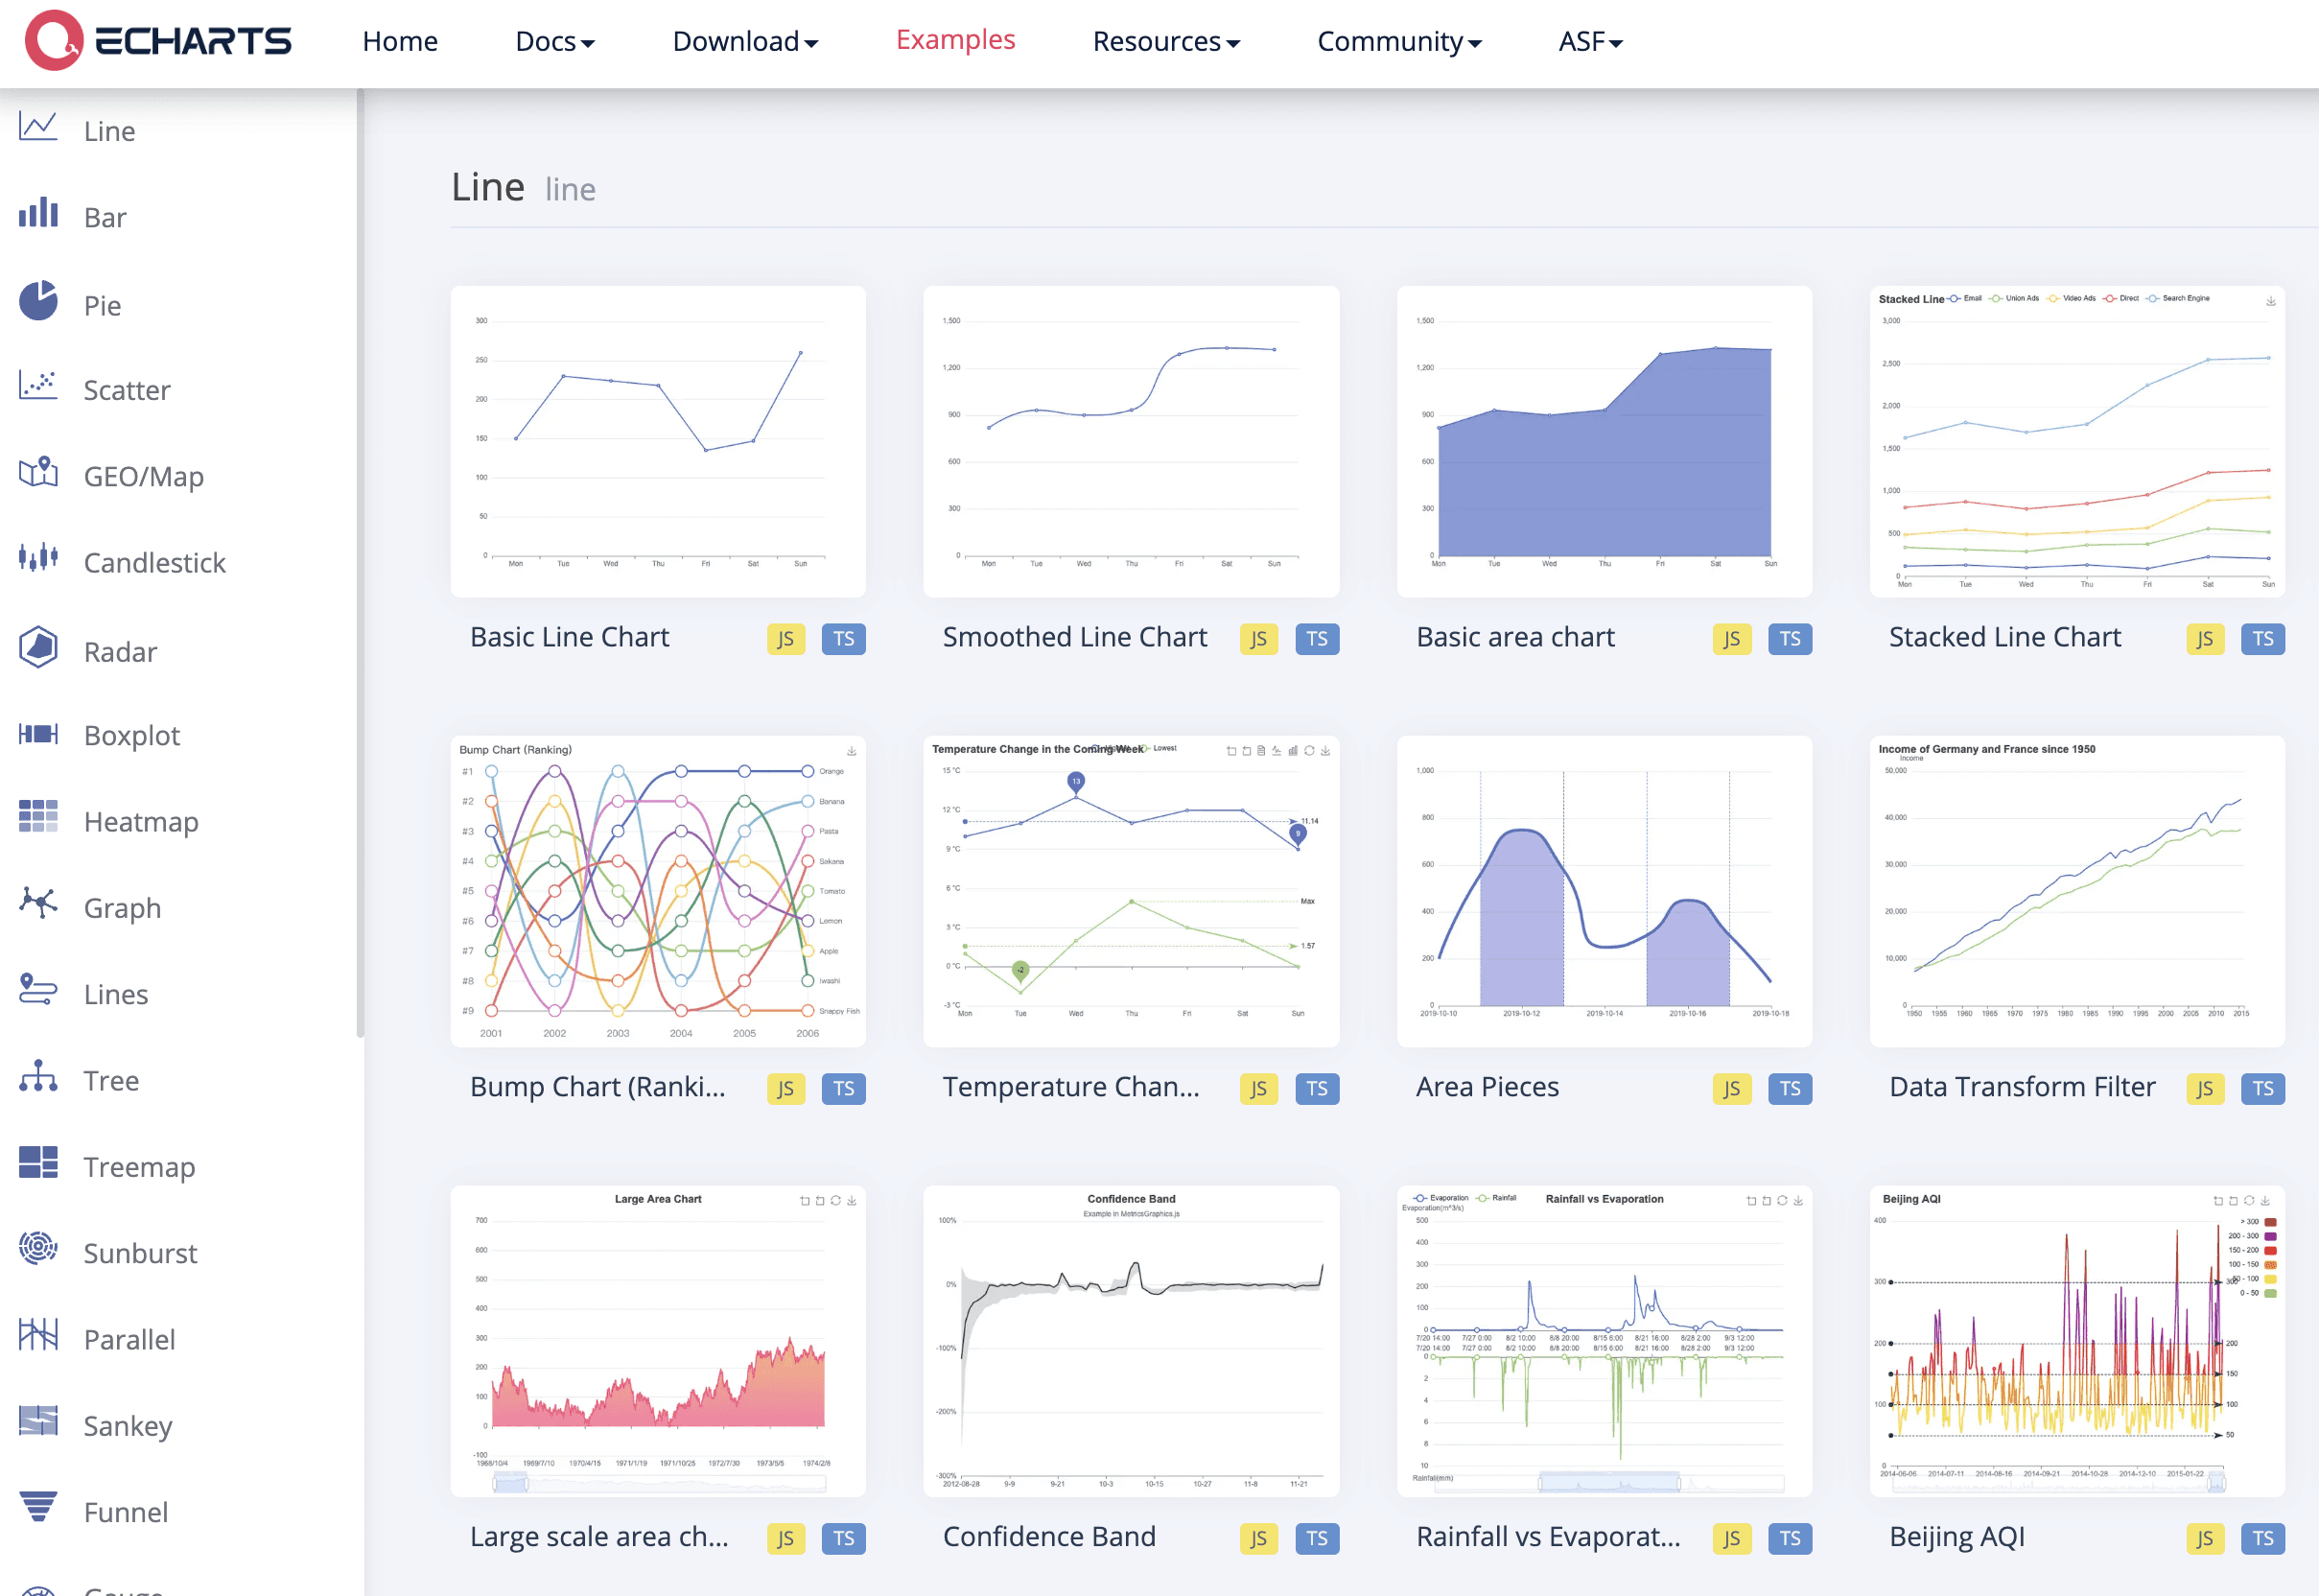Viewport: 2319px width, 1596px height.
Task: Open the Confidence Band thumbnail
Action: (x=1131, y=1342)
